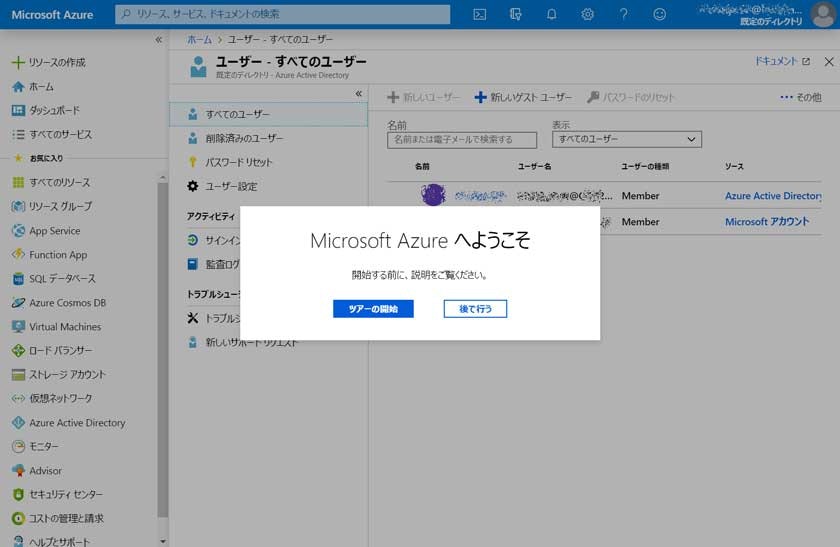The width and height of the screenshot is (840, 547).
Task: Click 新しいゲスト ユーザー toolbar button
Action: point(523,97)
